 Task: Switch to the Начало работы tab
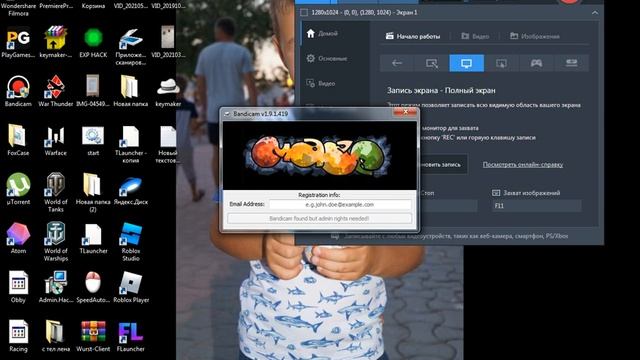point(413,36)
